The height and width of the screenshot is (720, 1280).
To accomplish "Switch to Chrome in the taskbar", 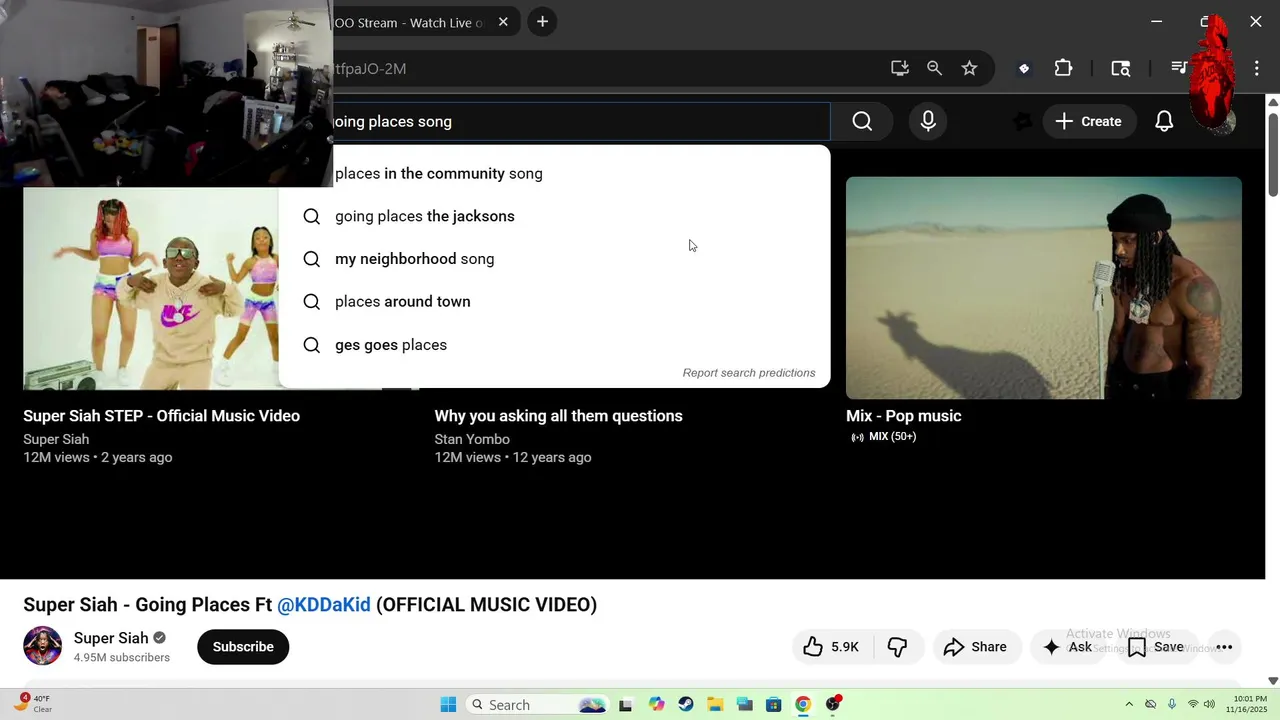I will click(x=803, y=704).
